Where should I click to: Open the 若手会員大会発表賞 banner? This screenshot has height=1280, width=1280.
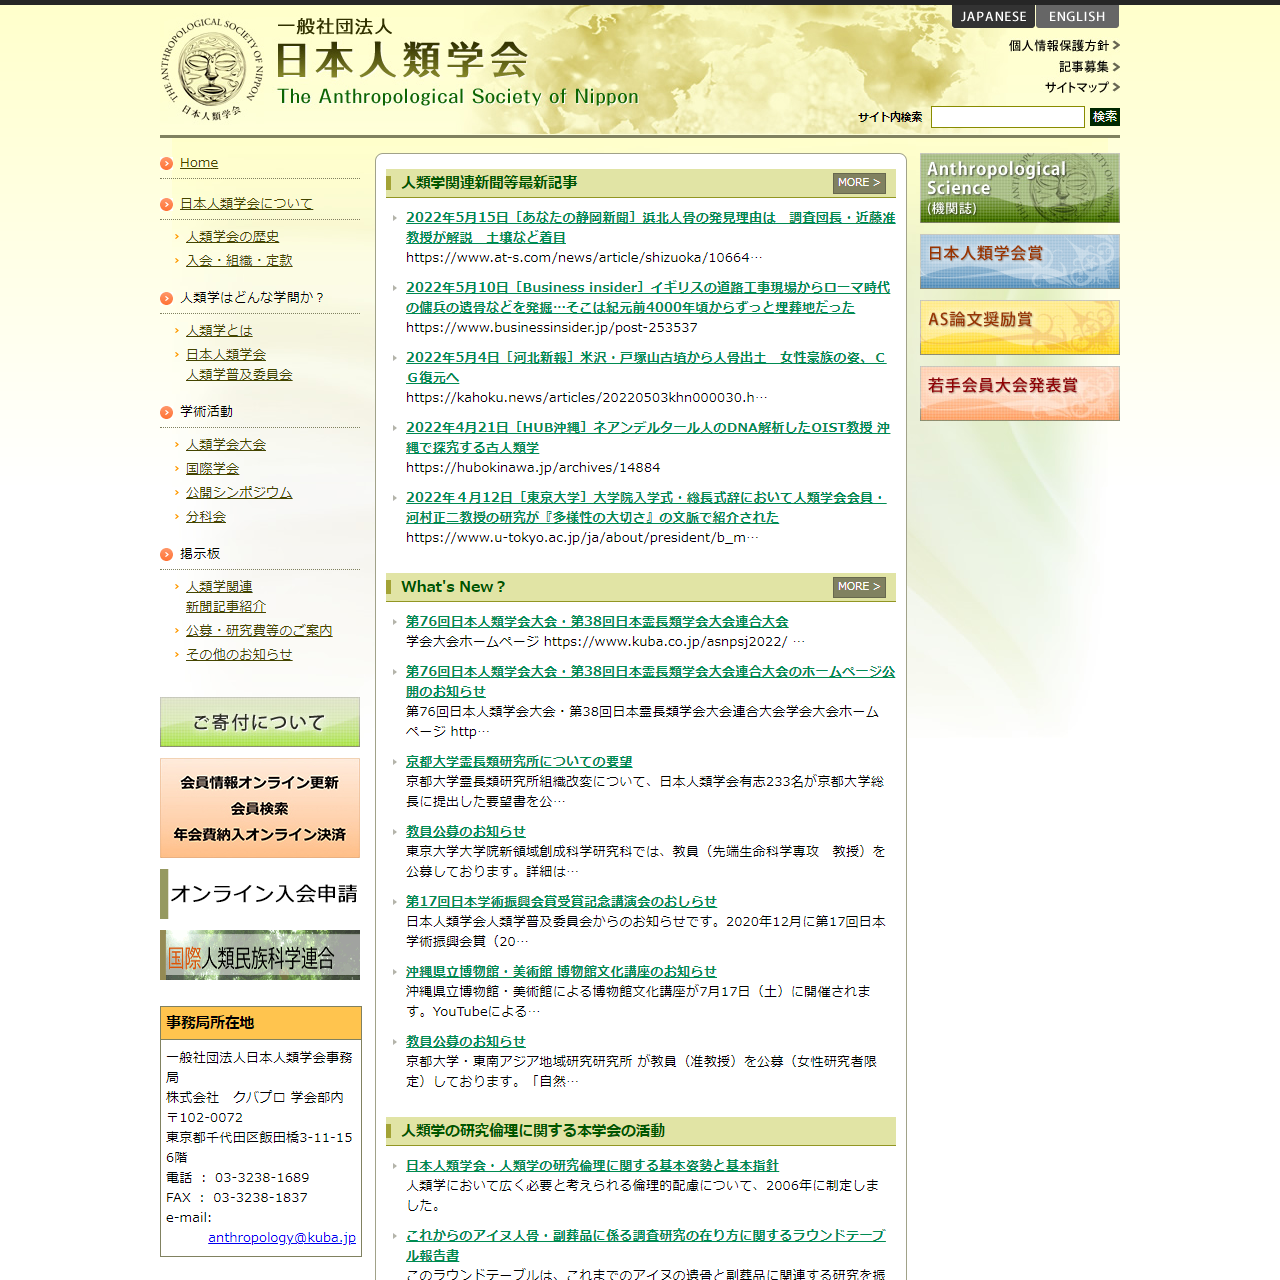(1019, 393)
